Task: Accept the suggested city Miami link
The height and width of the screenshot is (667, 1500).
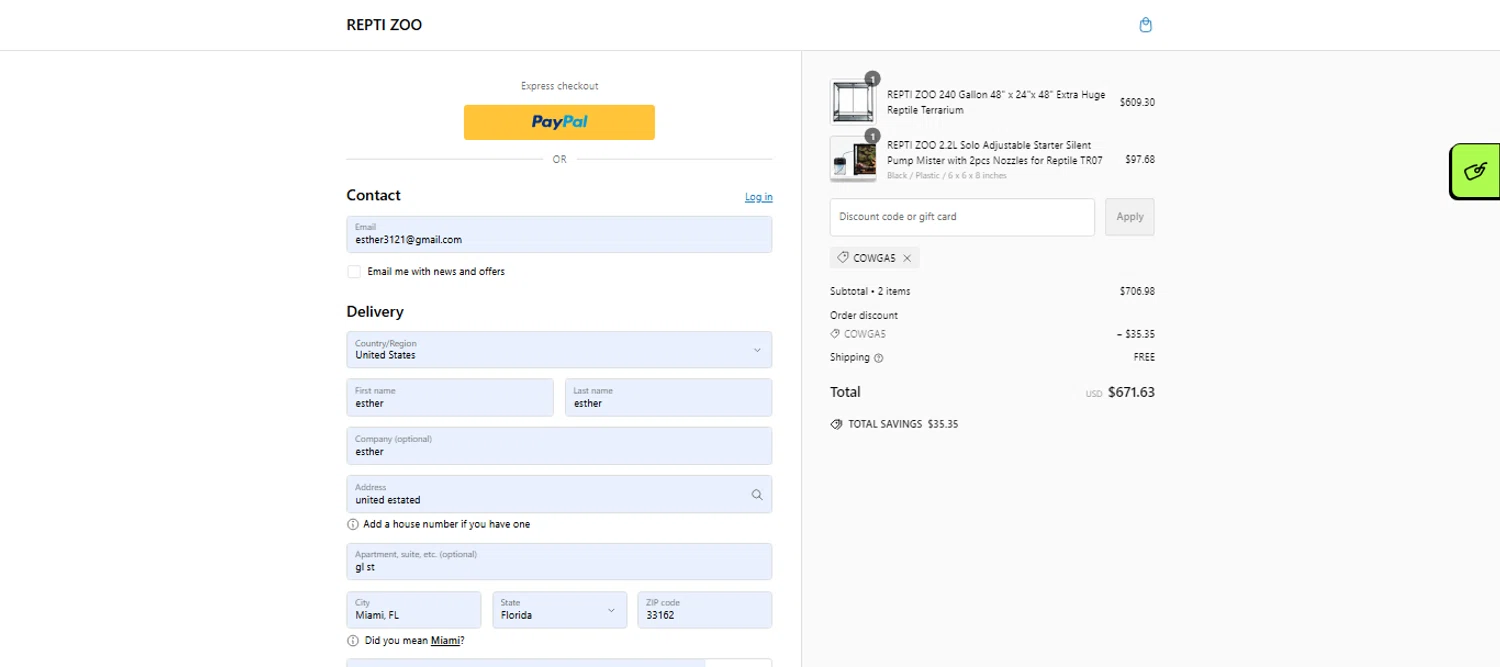Action: point(445,641)
